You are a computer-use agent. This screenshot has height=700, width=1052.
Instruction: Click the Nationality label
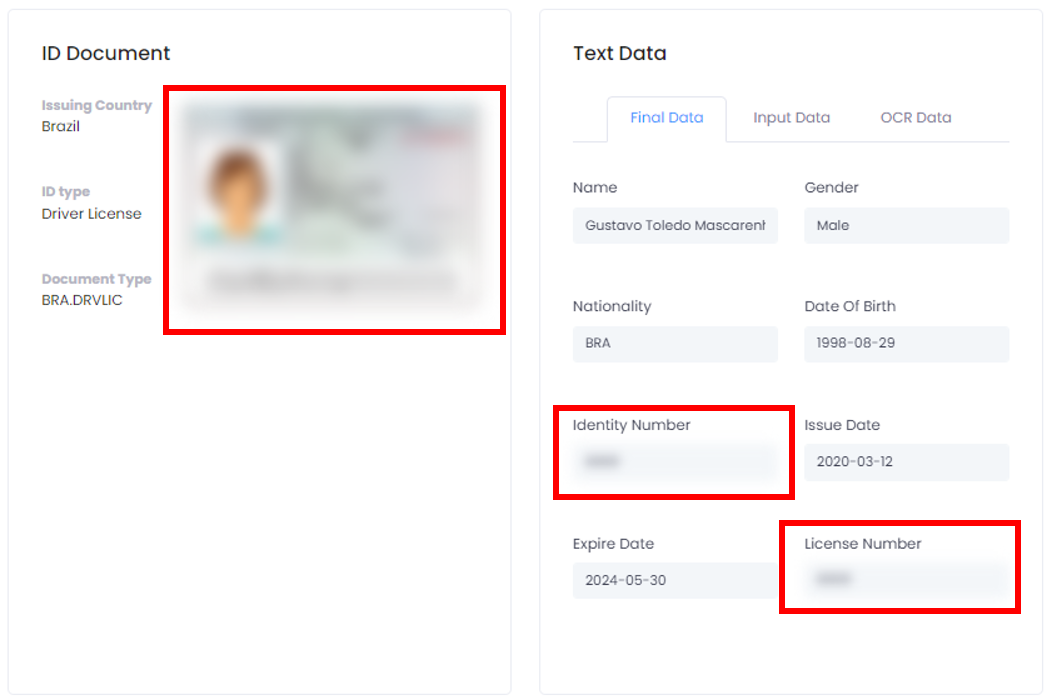pyautogui.click(x=612, y=307)
